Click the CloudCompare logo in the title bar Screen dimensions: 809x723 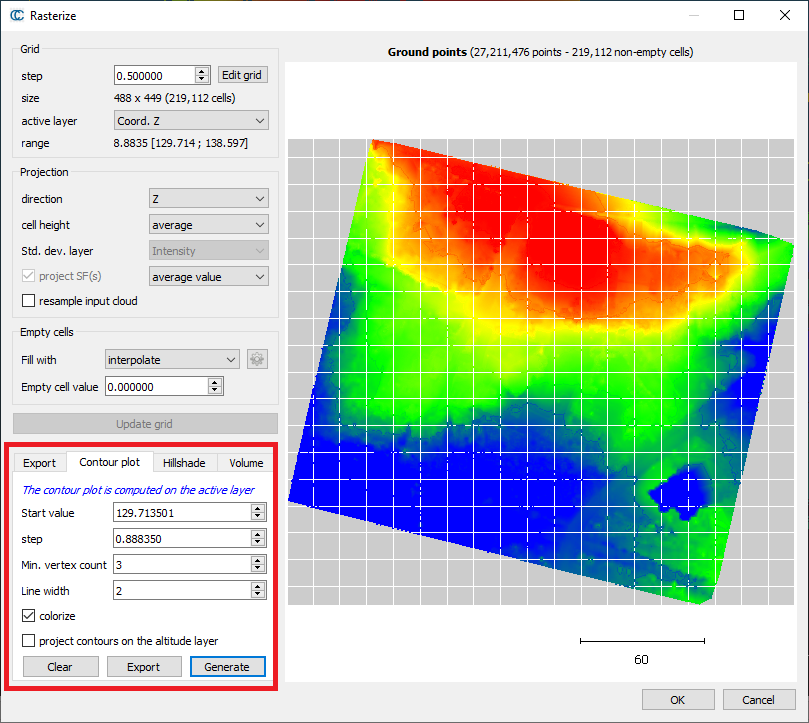click(x=17, y=15)
